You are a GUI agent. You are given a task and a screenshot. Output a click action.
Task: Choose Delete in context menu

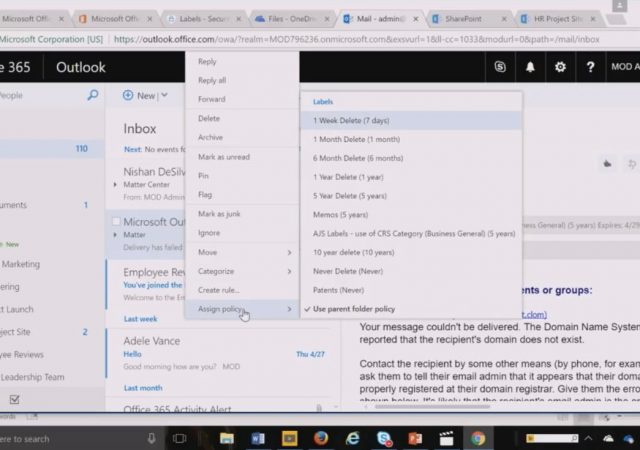tap(242, 118)
